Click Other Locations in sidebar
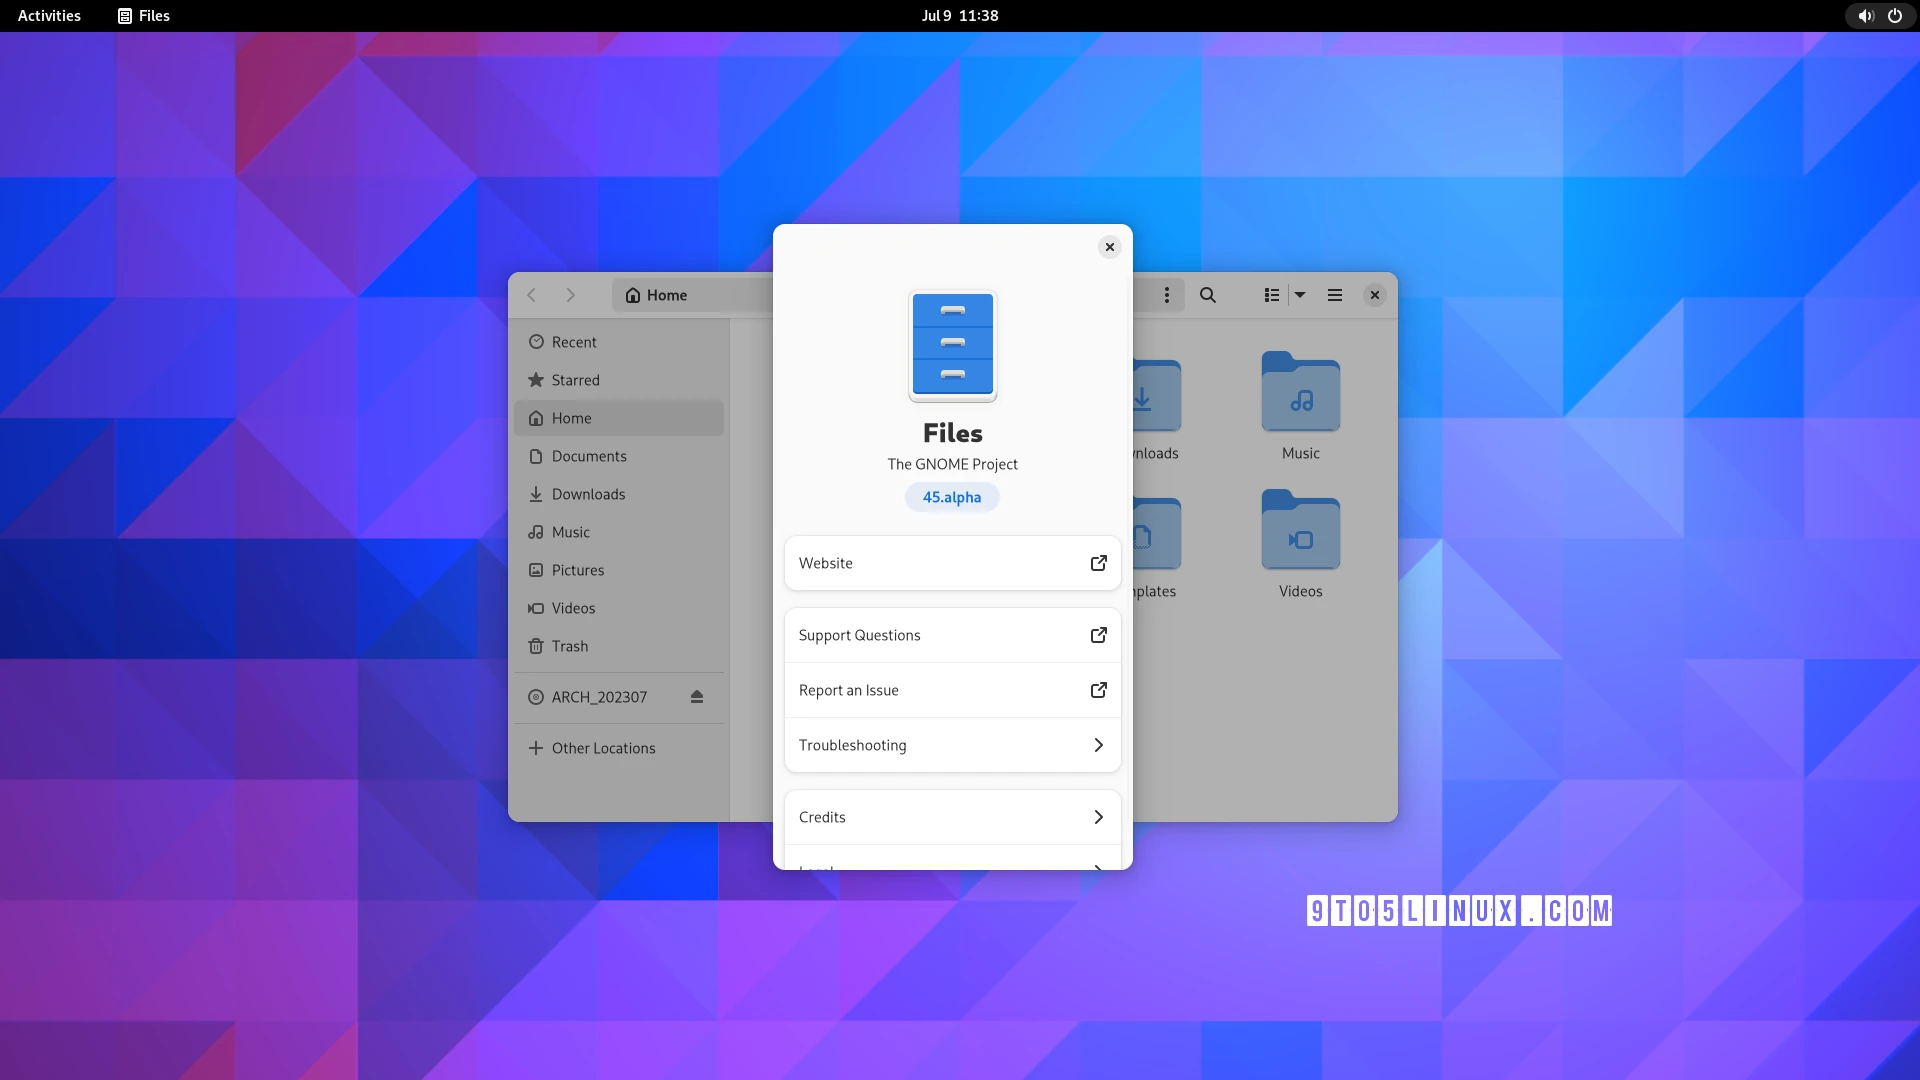 click(x=603, y=748)
